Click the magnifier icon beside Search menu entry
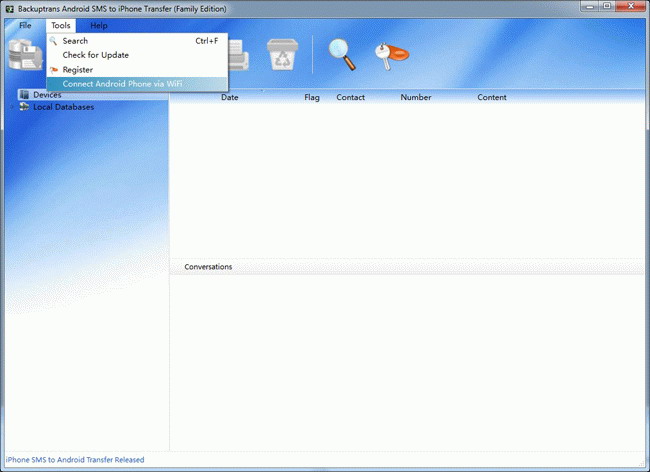Viewport: 650px width, 472px height. coord(53,41)
